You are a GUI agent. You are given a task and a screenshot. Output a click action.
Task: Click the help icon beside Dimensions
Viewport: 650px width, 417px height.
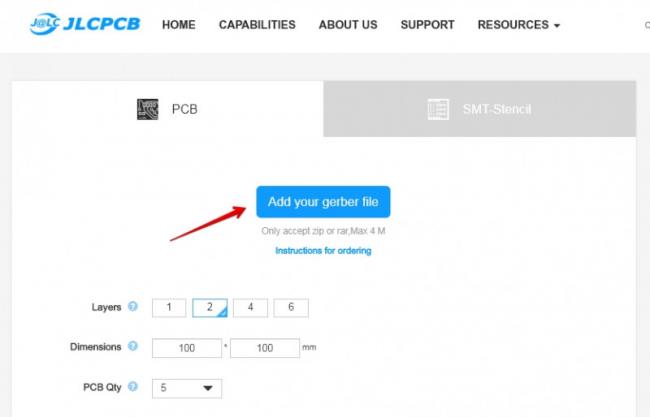point(133,346)
